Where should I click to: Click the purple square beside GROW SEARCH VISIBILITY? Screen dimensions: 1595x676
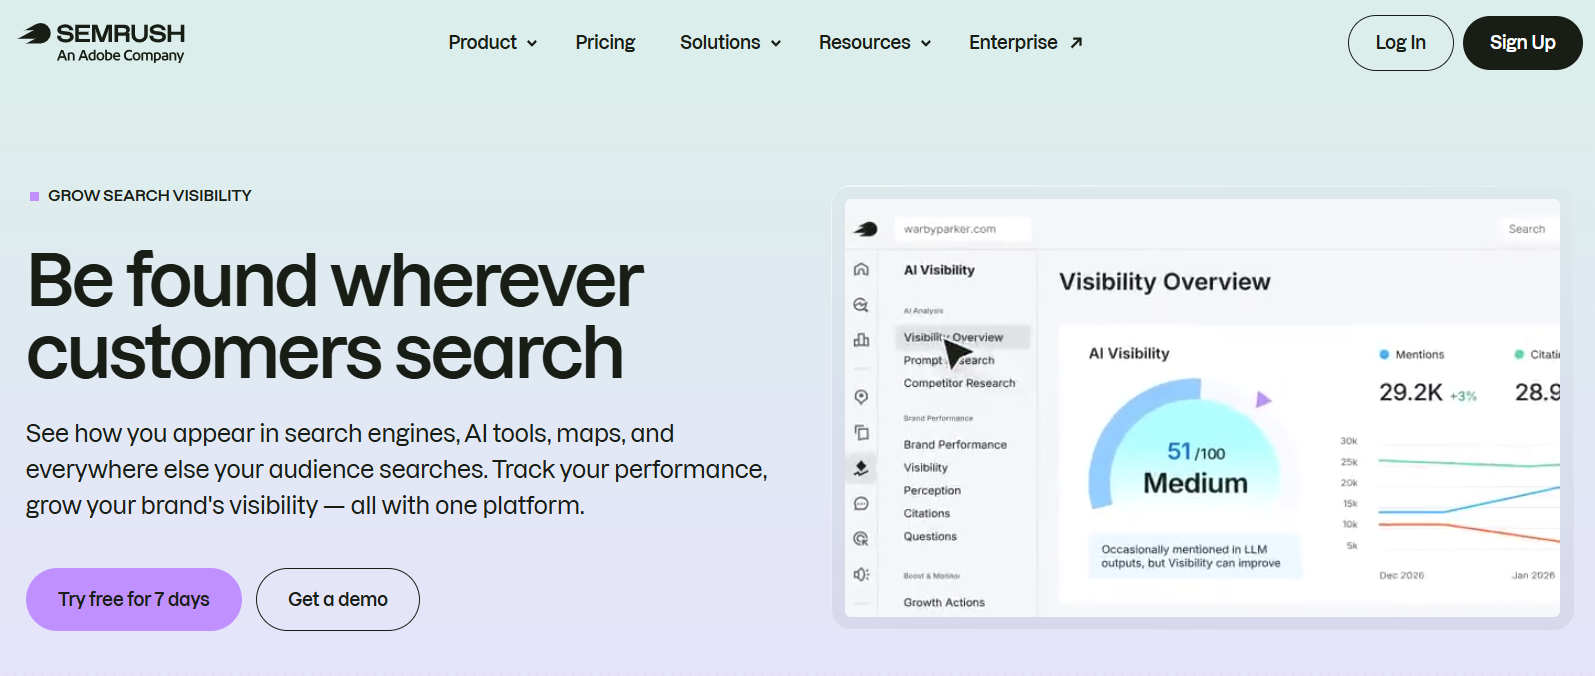pyautogui.click(x=35, y=196)
